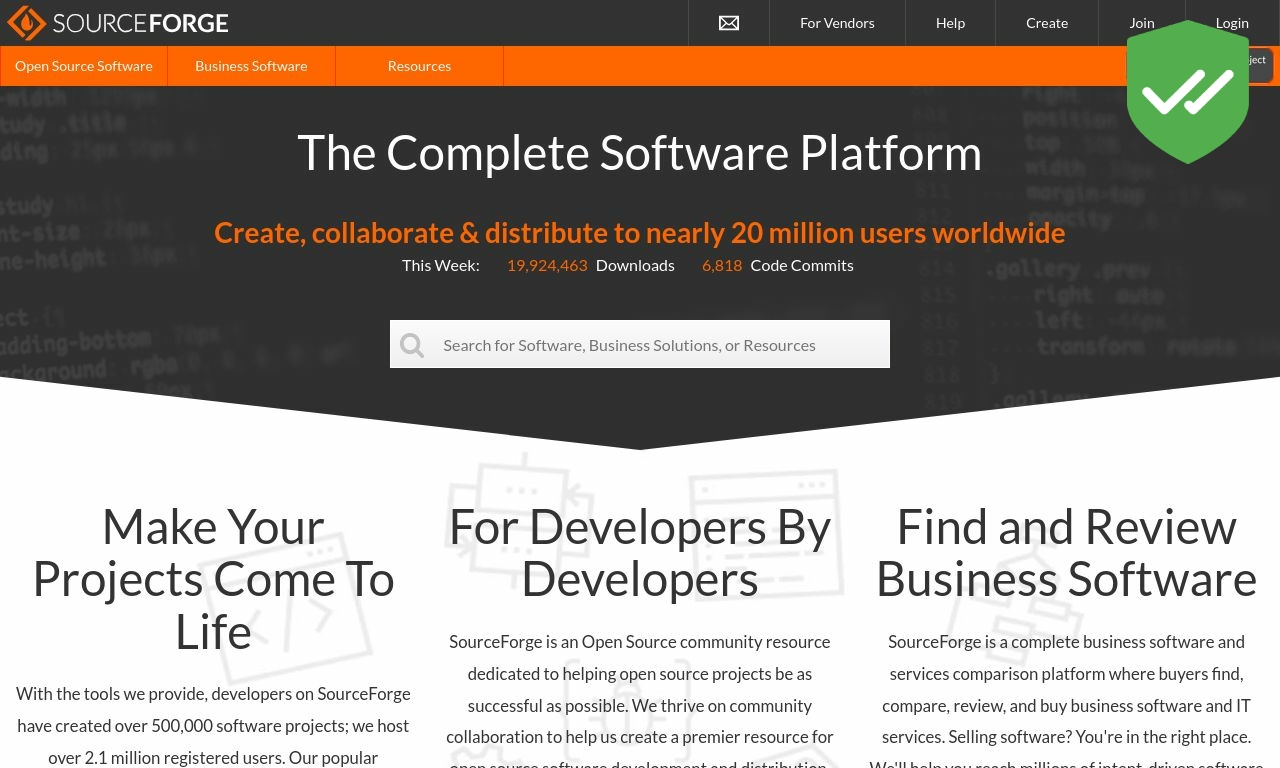Click the SourceForge logo in the header

coord(118,22)
